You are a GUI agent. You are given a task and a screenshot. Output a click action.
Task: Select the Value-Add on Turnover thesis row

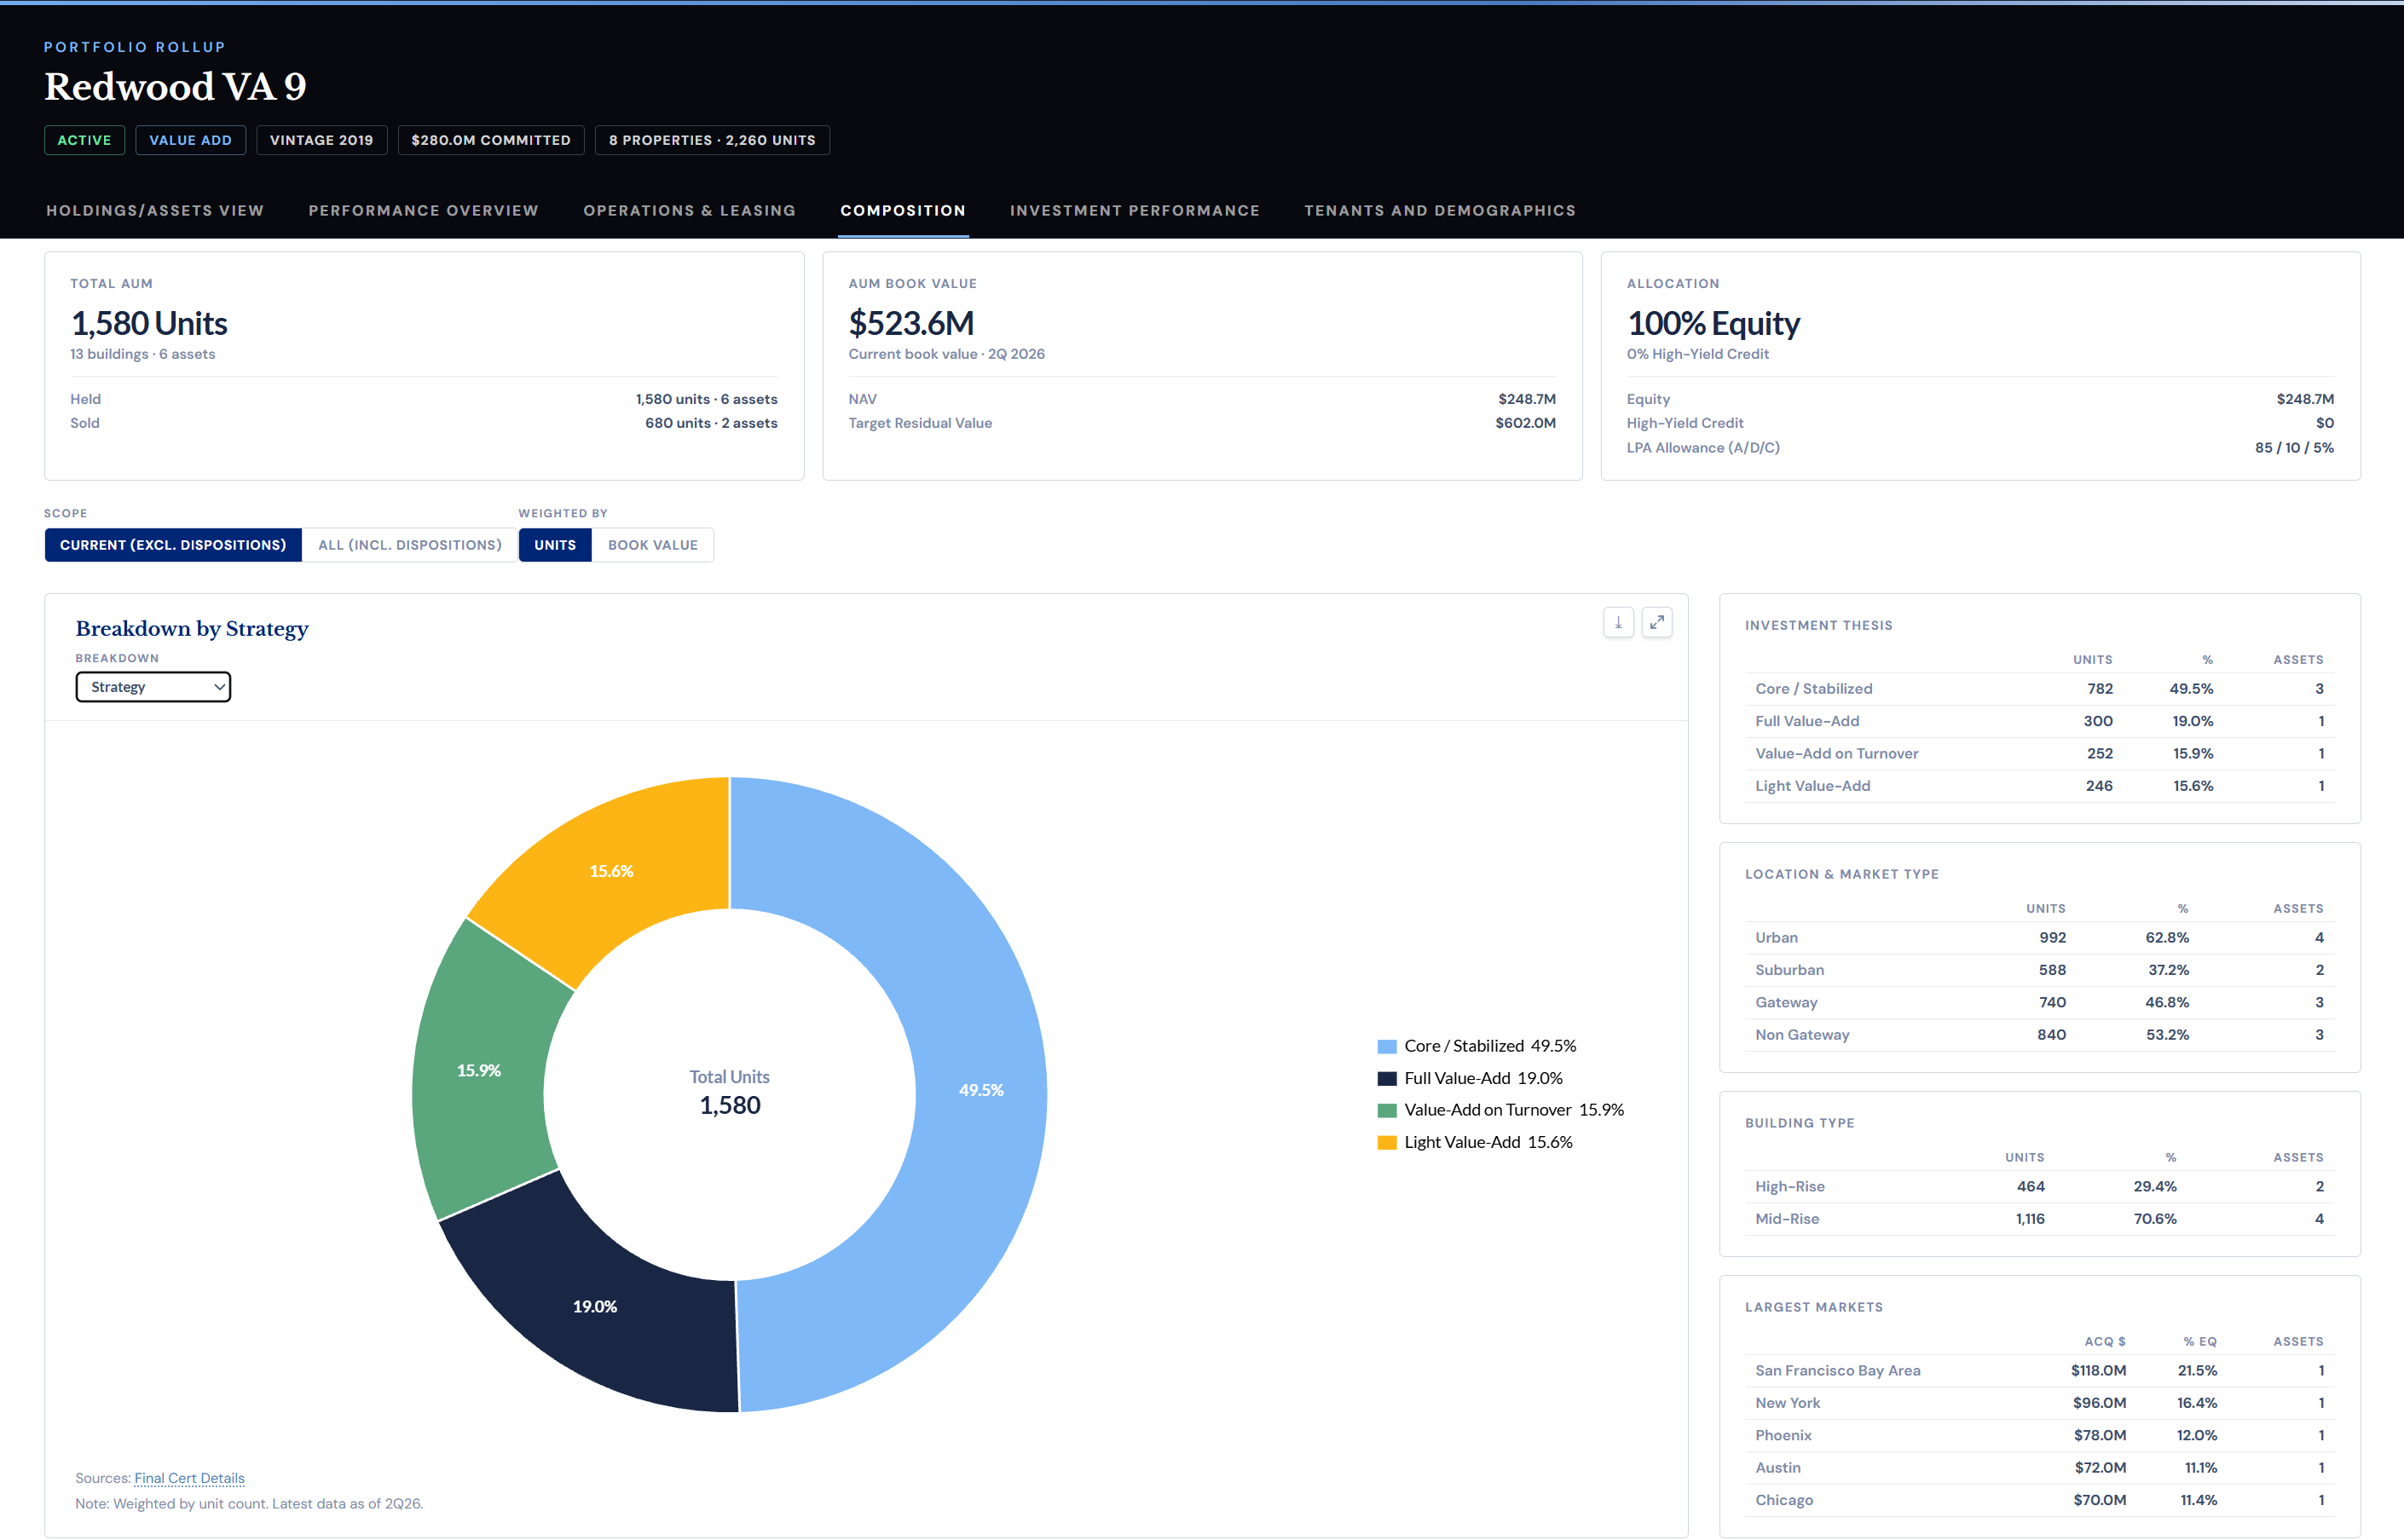pyautogui.click(x=2039, y=754)
